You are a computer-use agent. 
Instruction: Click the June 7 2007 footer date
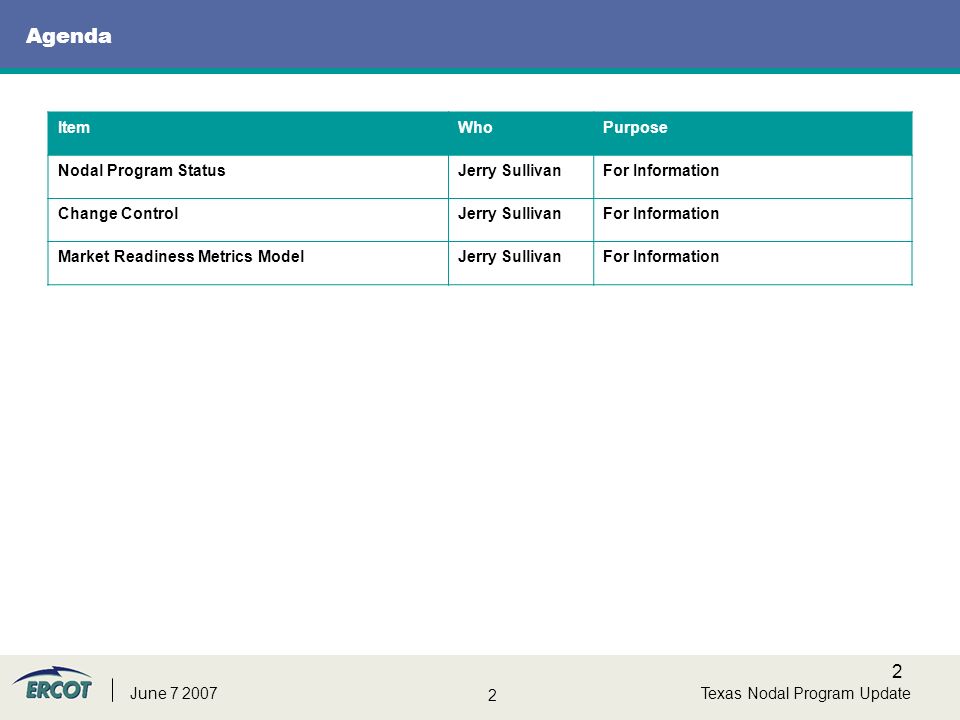tap(173, 693)
